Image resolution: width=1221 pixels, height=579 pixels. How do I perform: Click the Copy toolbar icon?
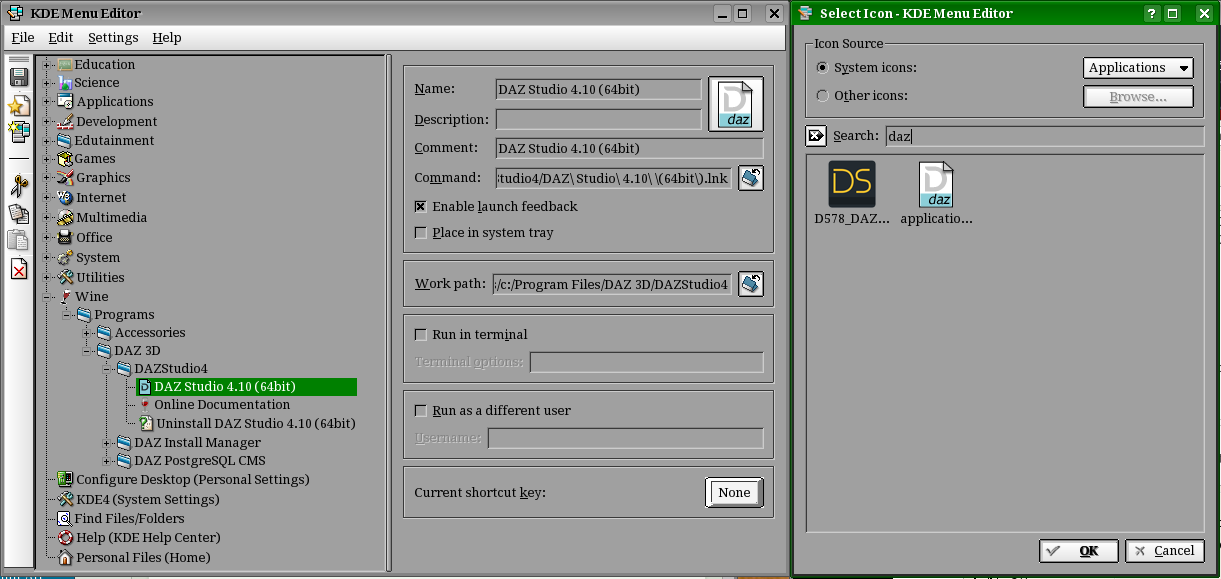(18, 213)
